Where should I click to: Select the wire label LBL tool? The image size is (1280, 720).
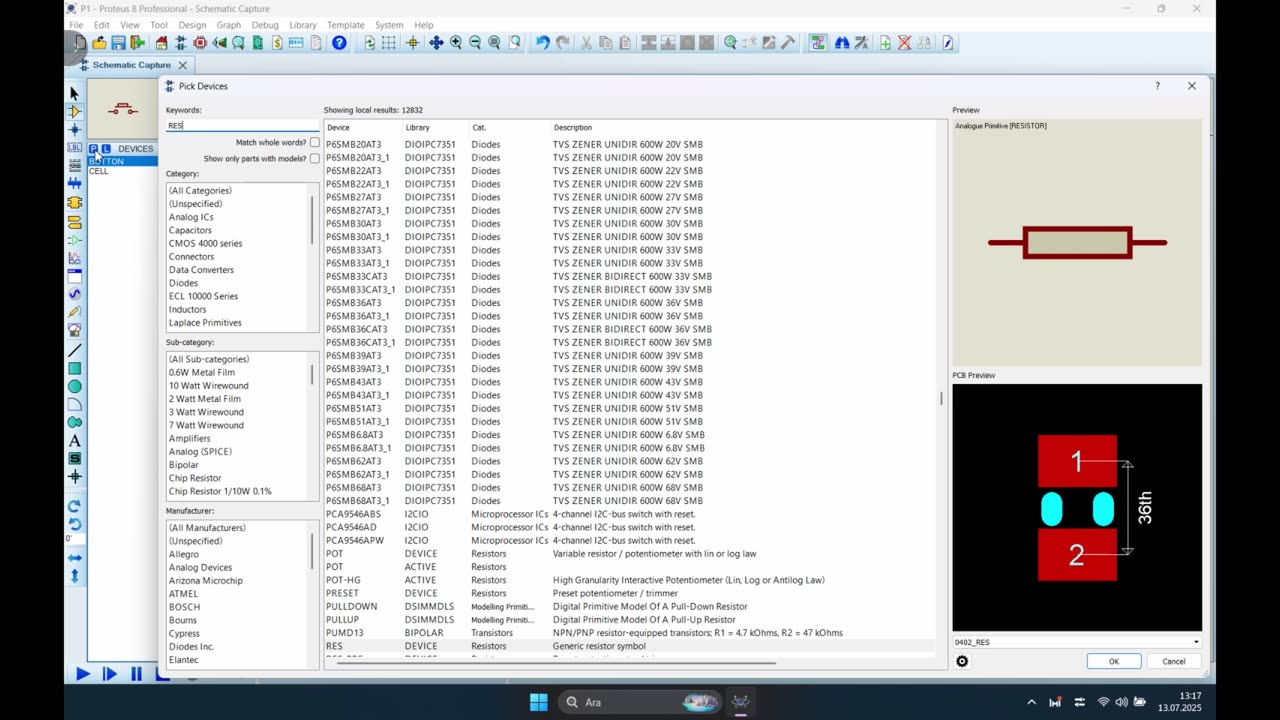pyautogui.click(x=74, y=147)
